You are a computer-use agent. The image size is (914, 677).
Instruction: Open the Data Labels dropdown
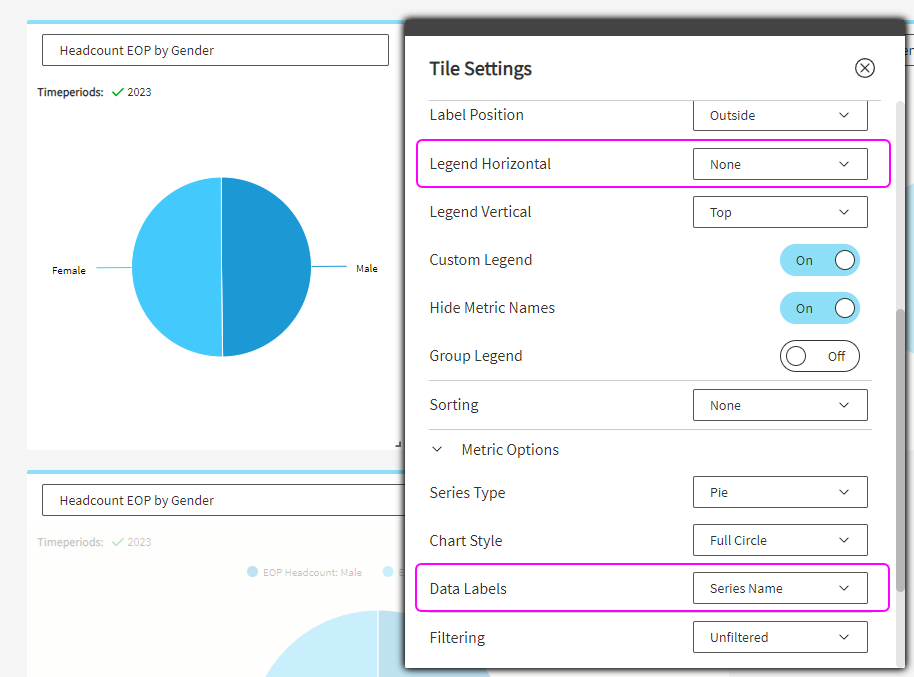click(x=779, y=588)
